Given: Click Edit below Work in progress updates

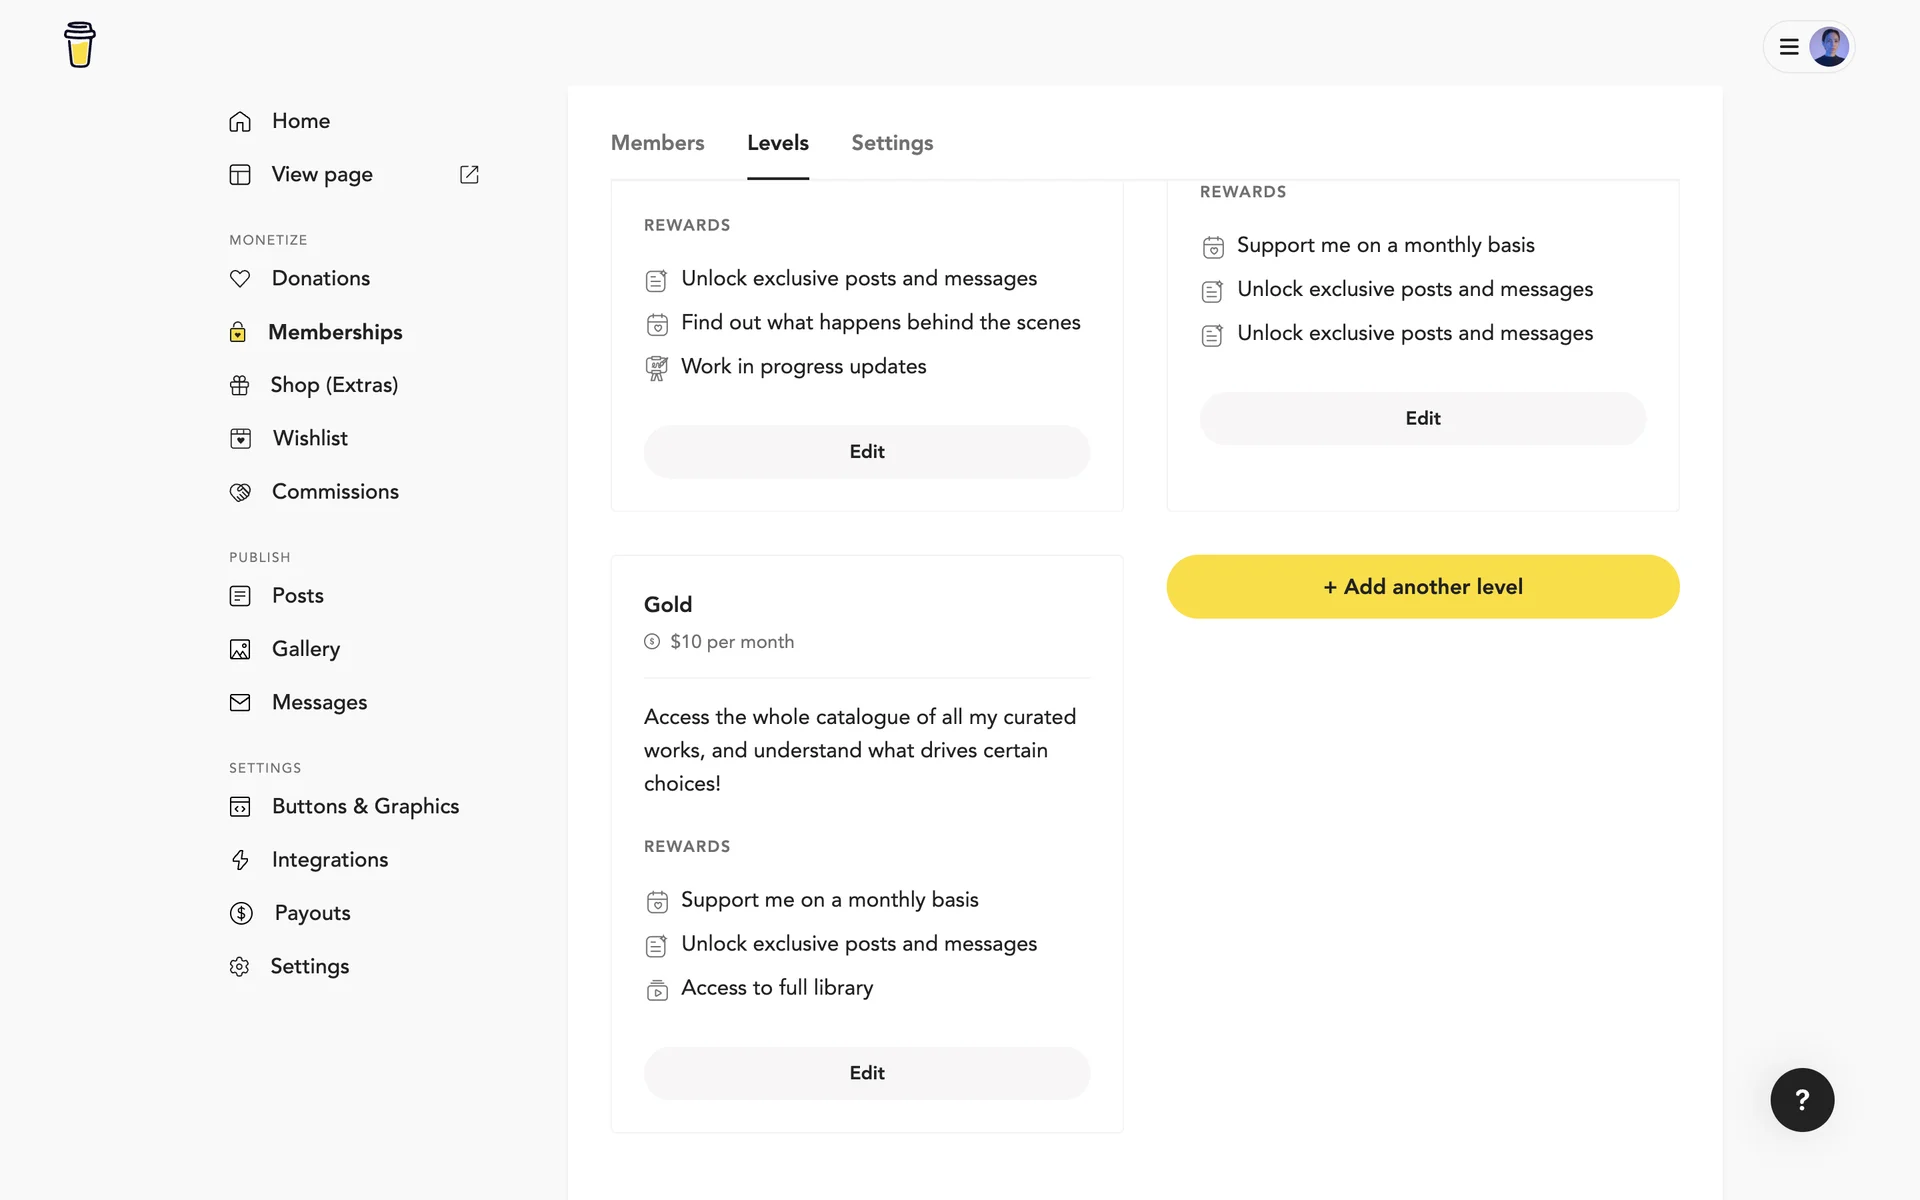Looking at the screenshot, I should [866, 452].
